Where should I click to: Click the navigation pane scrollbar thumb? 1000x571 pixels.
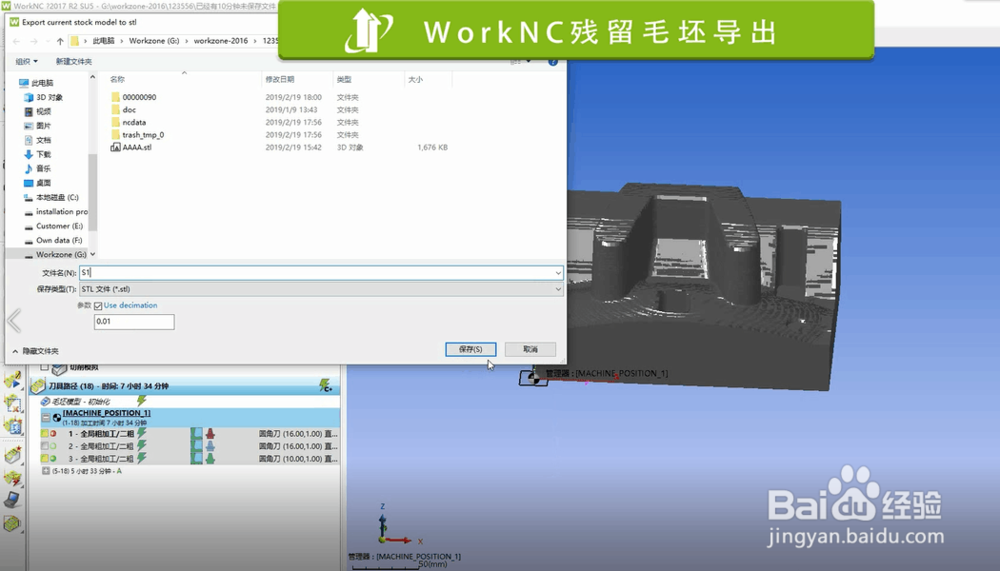(x=92, y=191)
